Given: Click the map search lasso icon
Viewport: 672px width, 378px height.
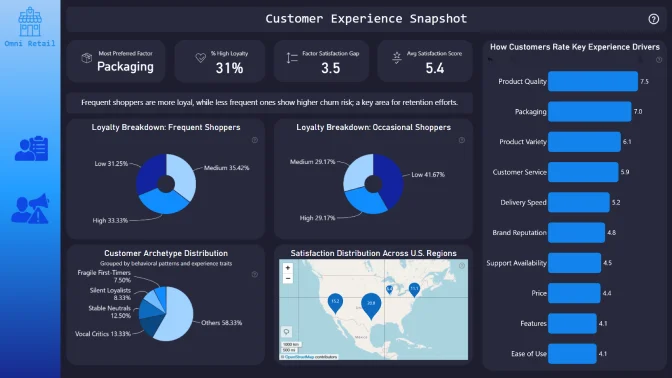Looking at the screenshot, I should (x=287, y=332).
